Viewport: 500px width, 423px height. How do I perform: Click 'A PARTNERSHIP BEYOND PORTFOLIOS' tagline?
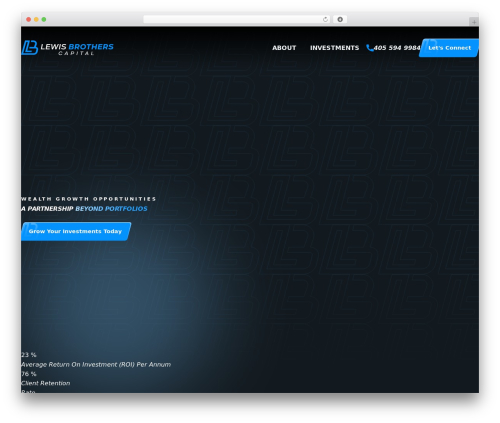coord(84,209)
